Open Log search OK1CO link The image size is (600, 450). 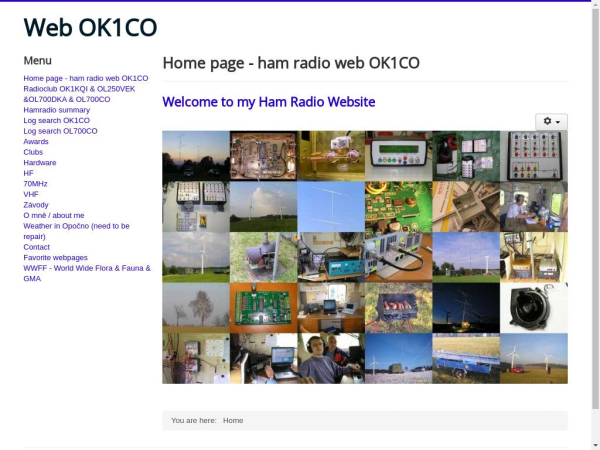click(57, 120)
